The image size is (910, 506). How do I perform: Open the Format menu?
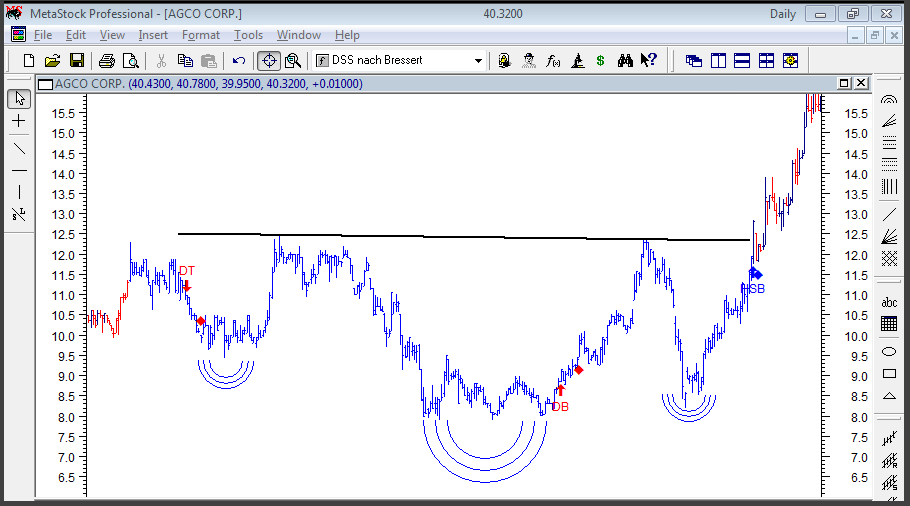click(201, 35)
